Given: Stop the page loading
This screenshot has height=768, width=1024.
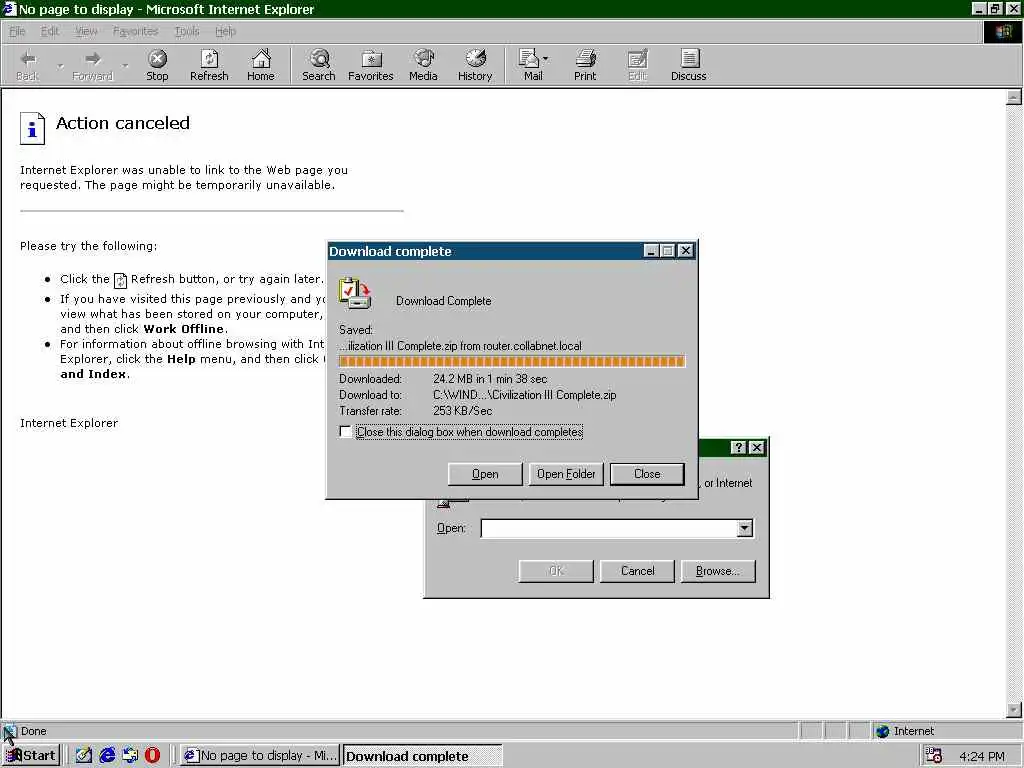Looking at the screenshot, I should [x=157, y=65].
